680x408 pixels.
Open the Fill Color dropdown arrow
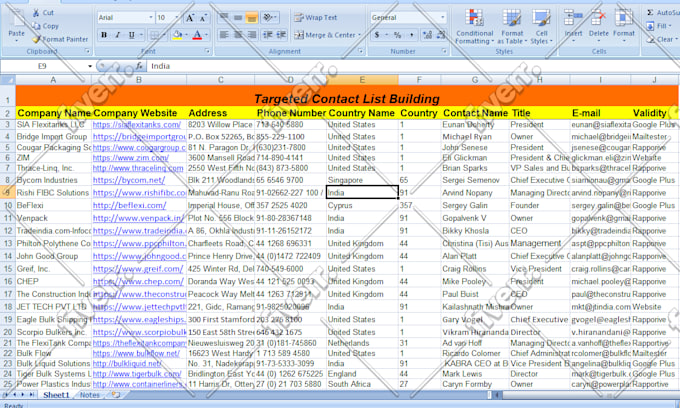pos(186,35)
